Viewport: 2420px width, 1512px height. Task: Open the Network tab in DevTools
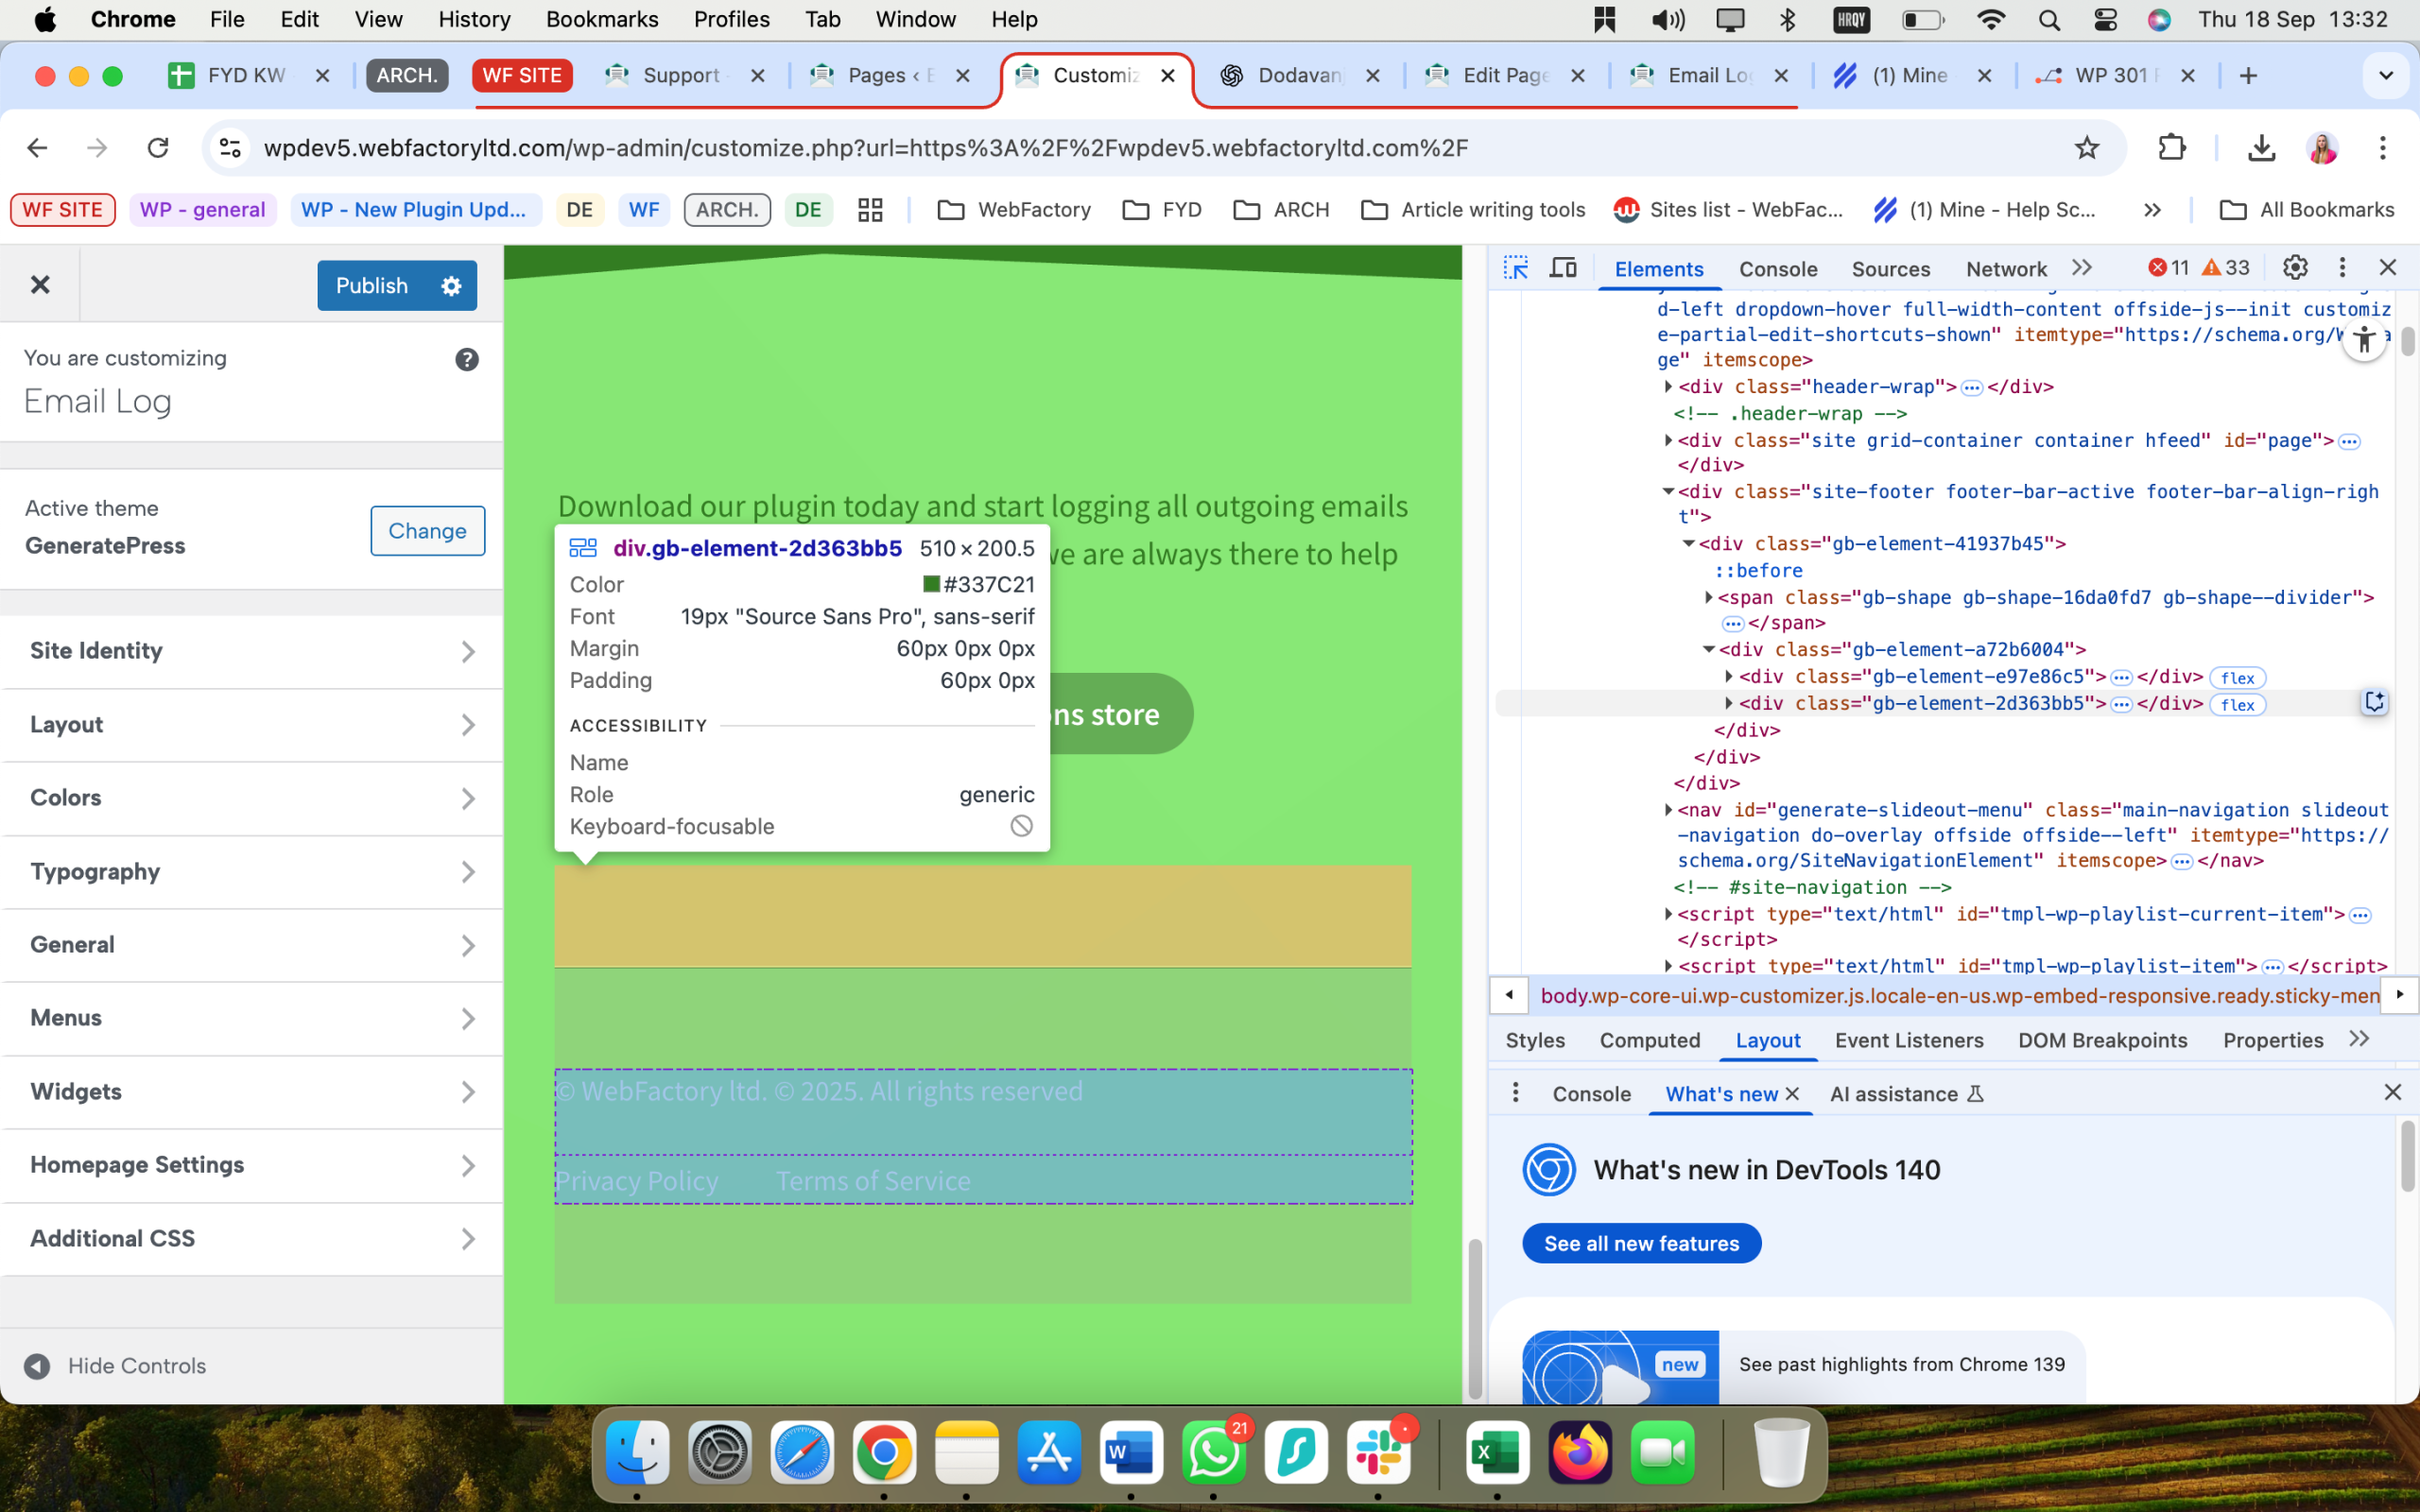(x=2005, y=269)
